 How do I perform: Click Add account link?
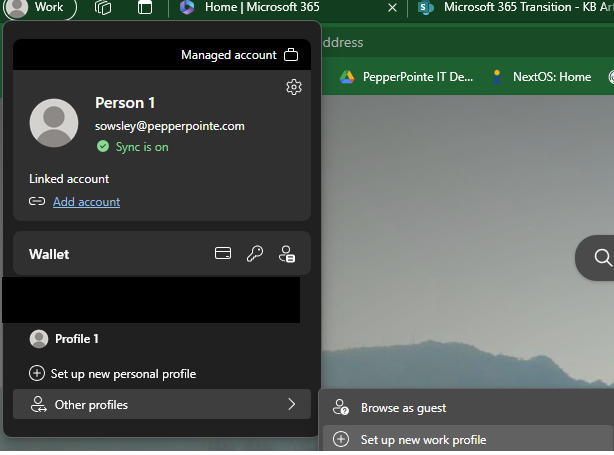click(x=87, y=202)
